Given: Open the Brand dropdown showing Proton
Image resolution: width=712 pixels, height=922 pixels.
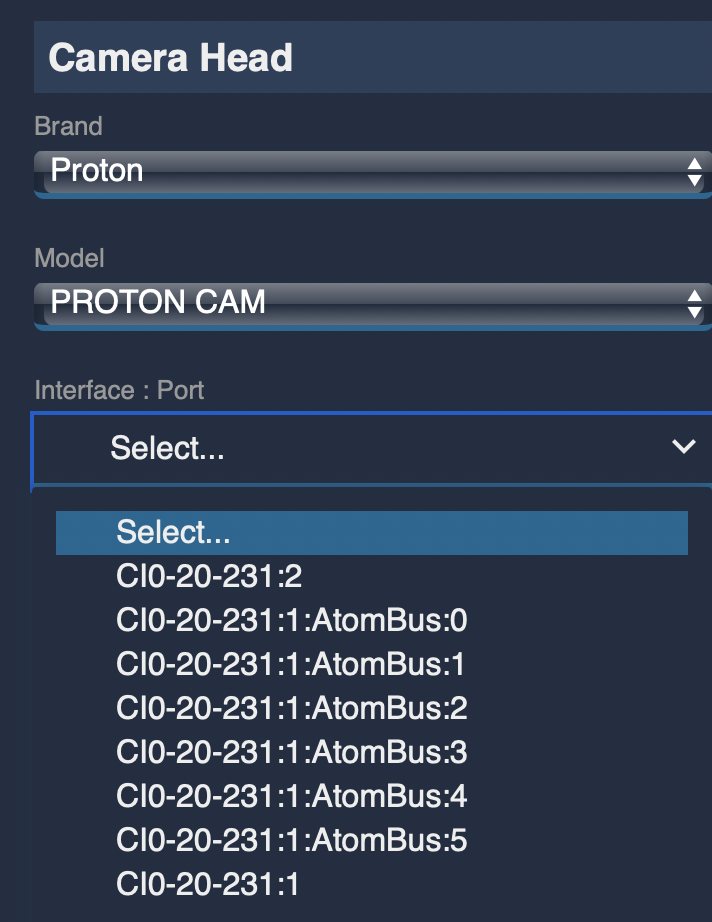Looking at the screenshot, I should click(x=360, y=171).
